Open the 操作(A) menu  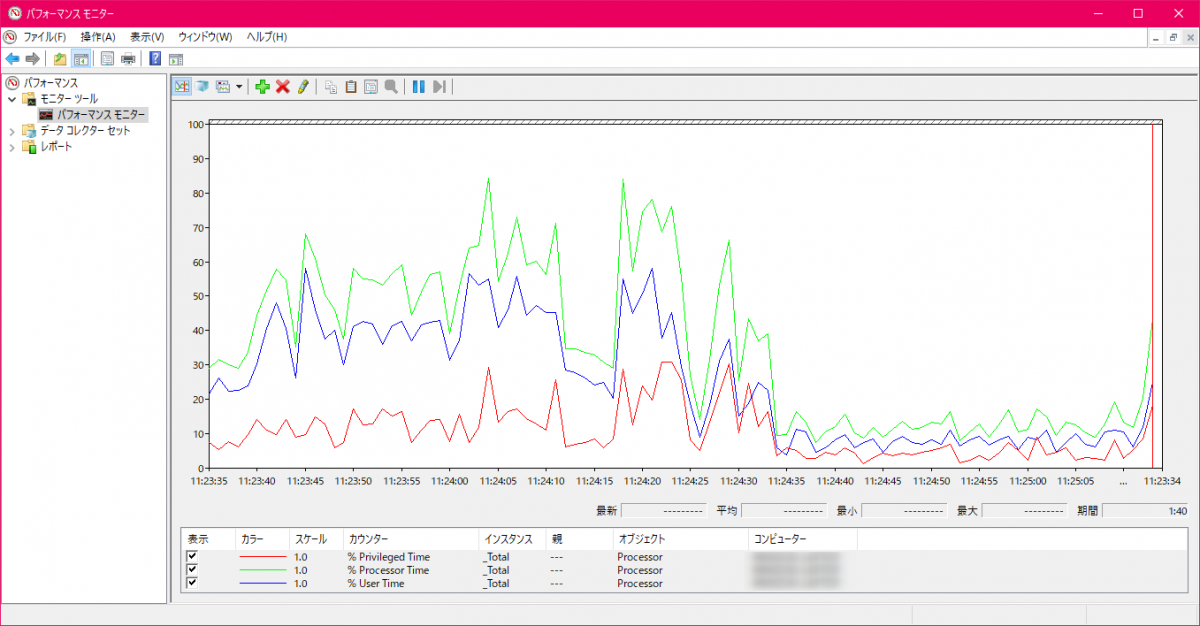(98, 37)
